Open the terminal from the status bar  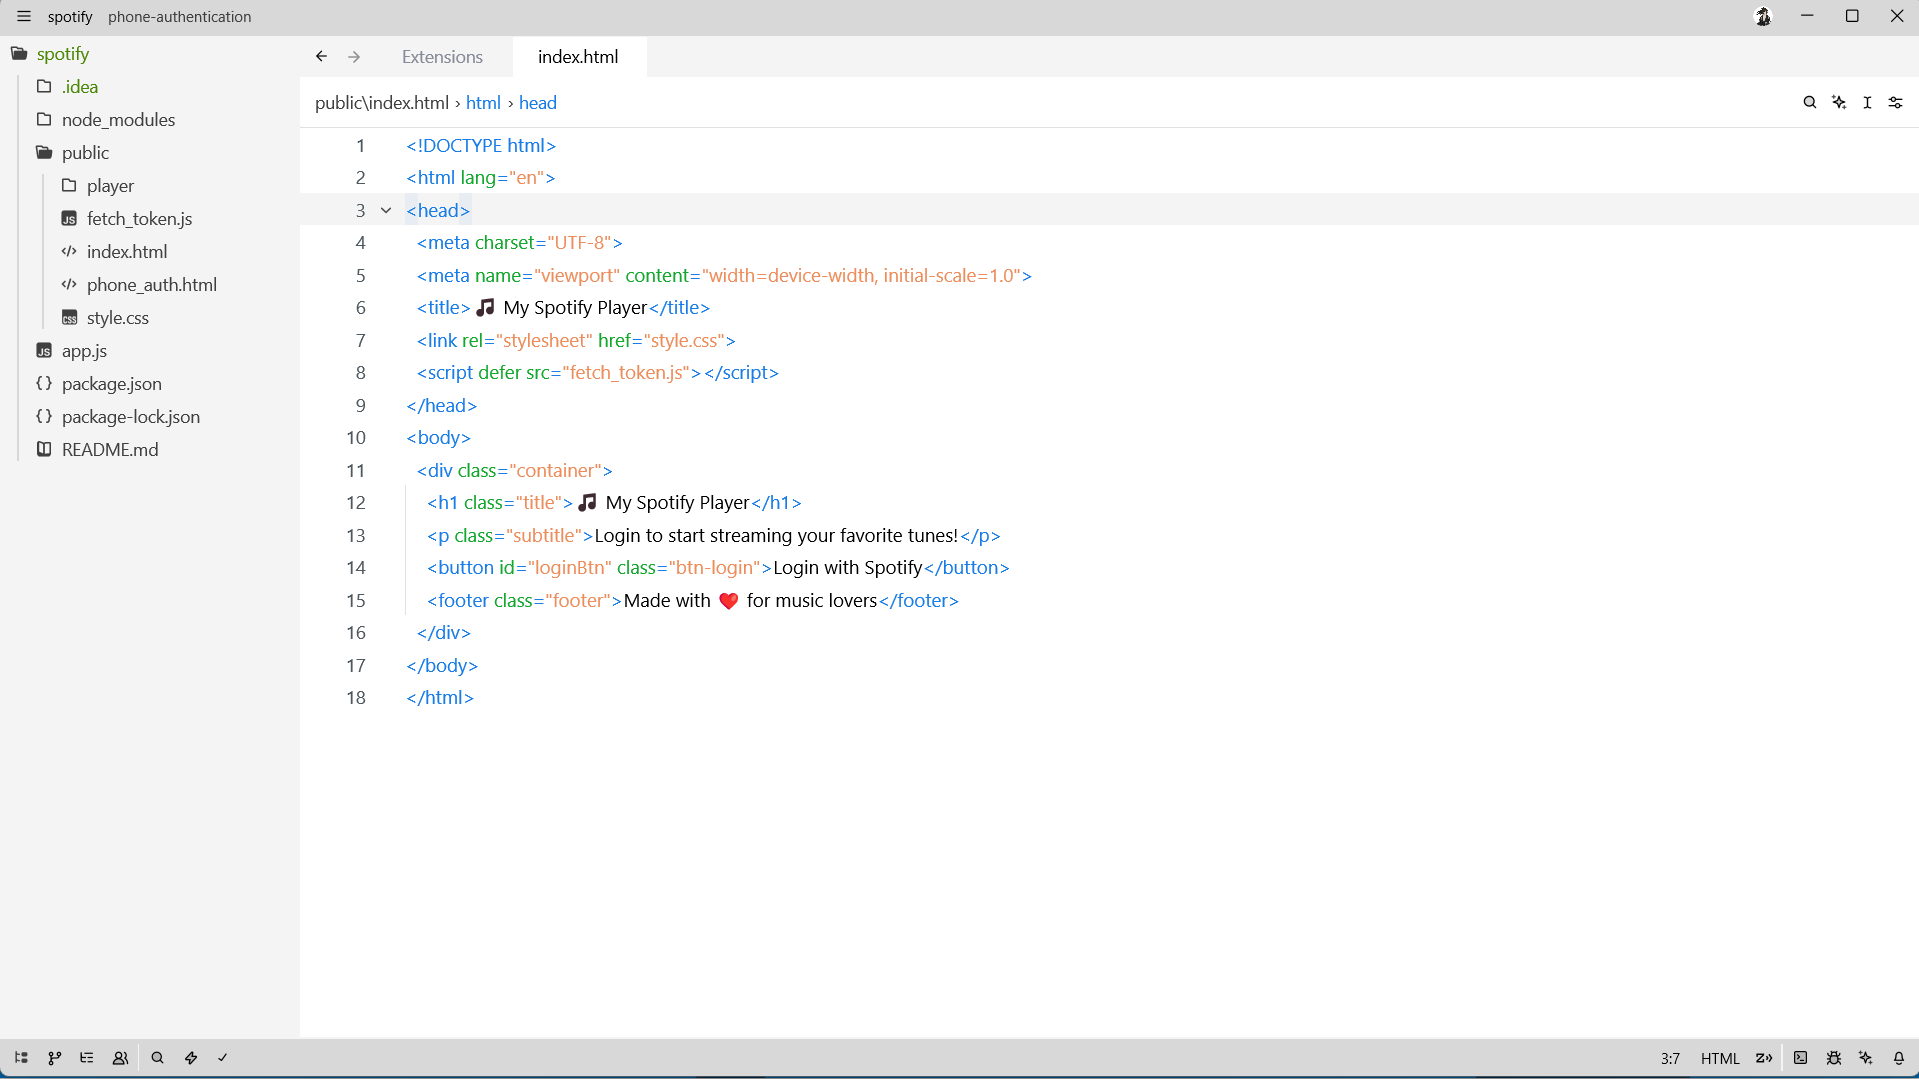point(1801,1058)
